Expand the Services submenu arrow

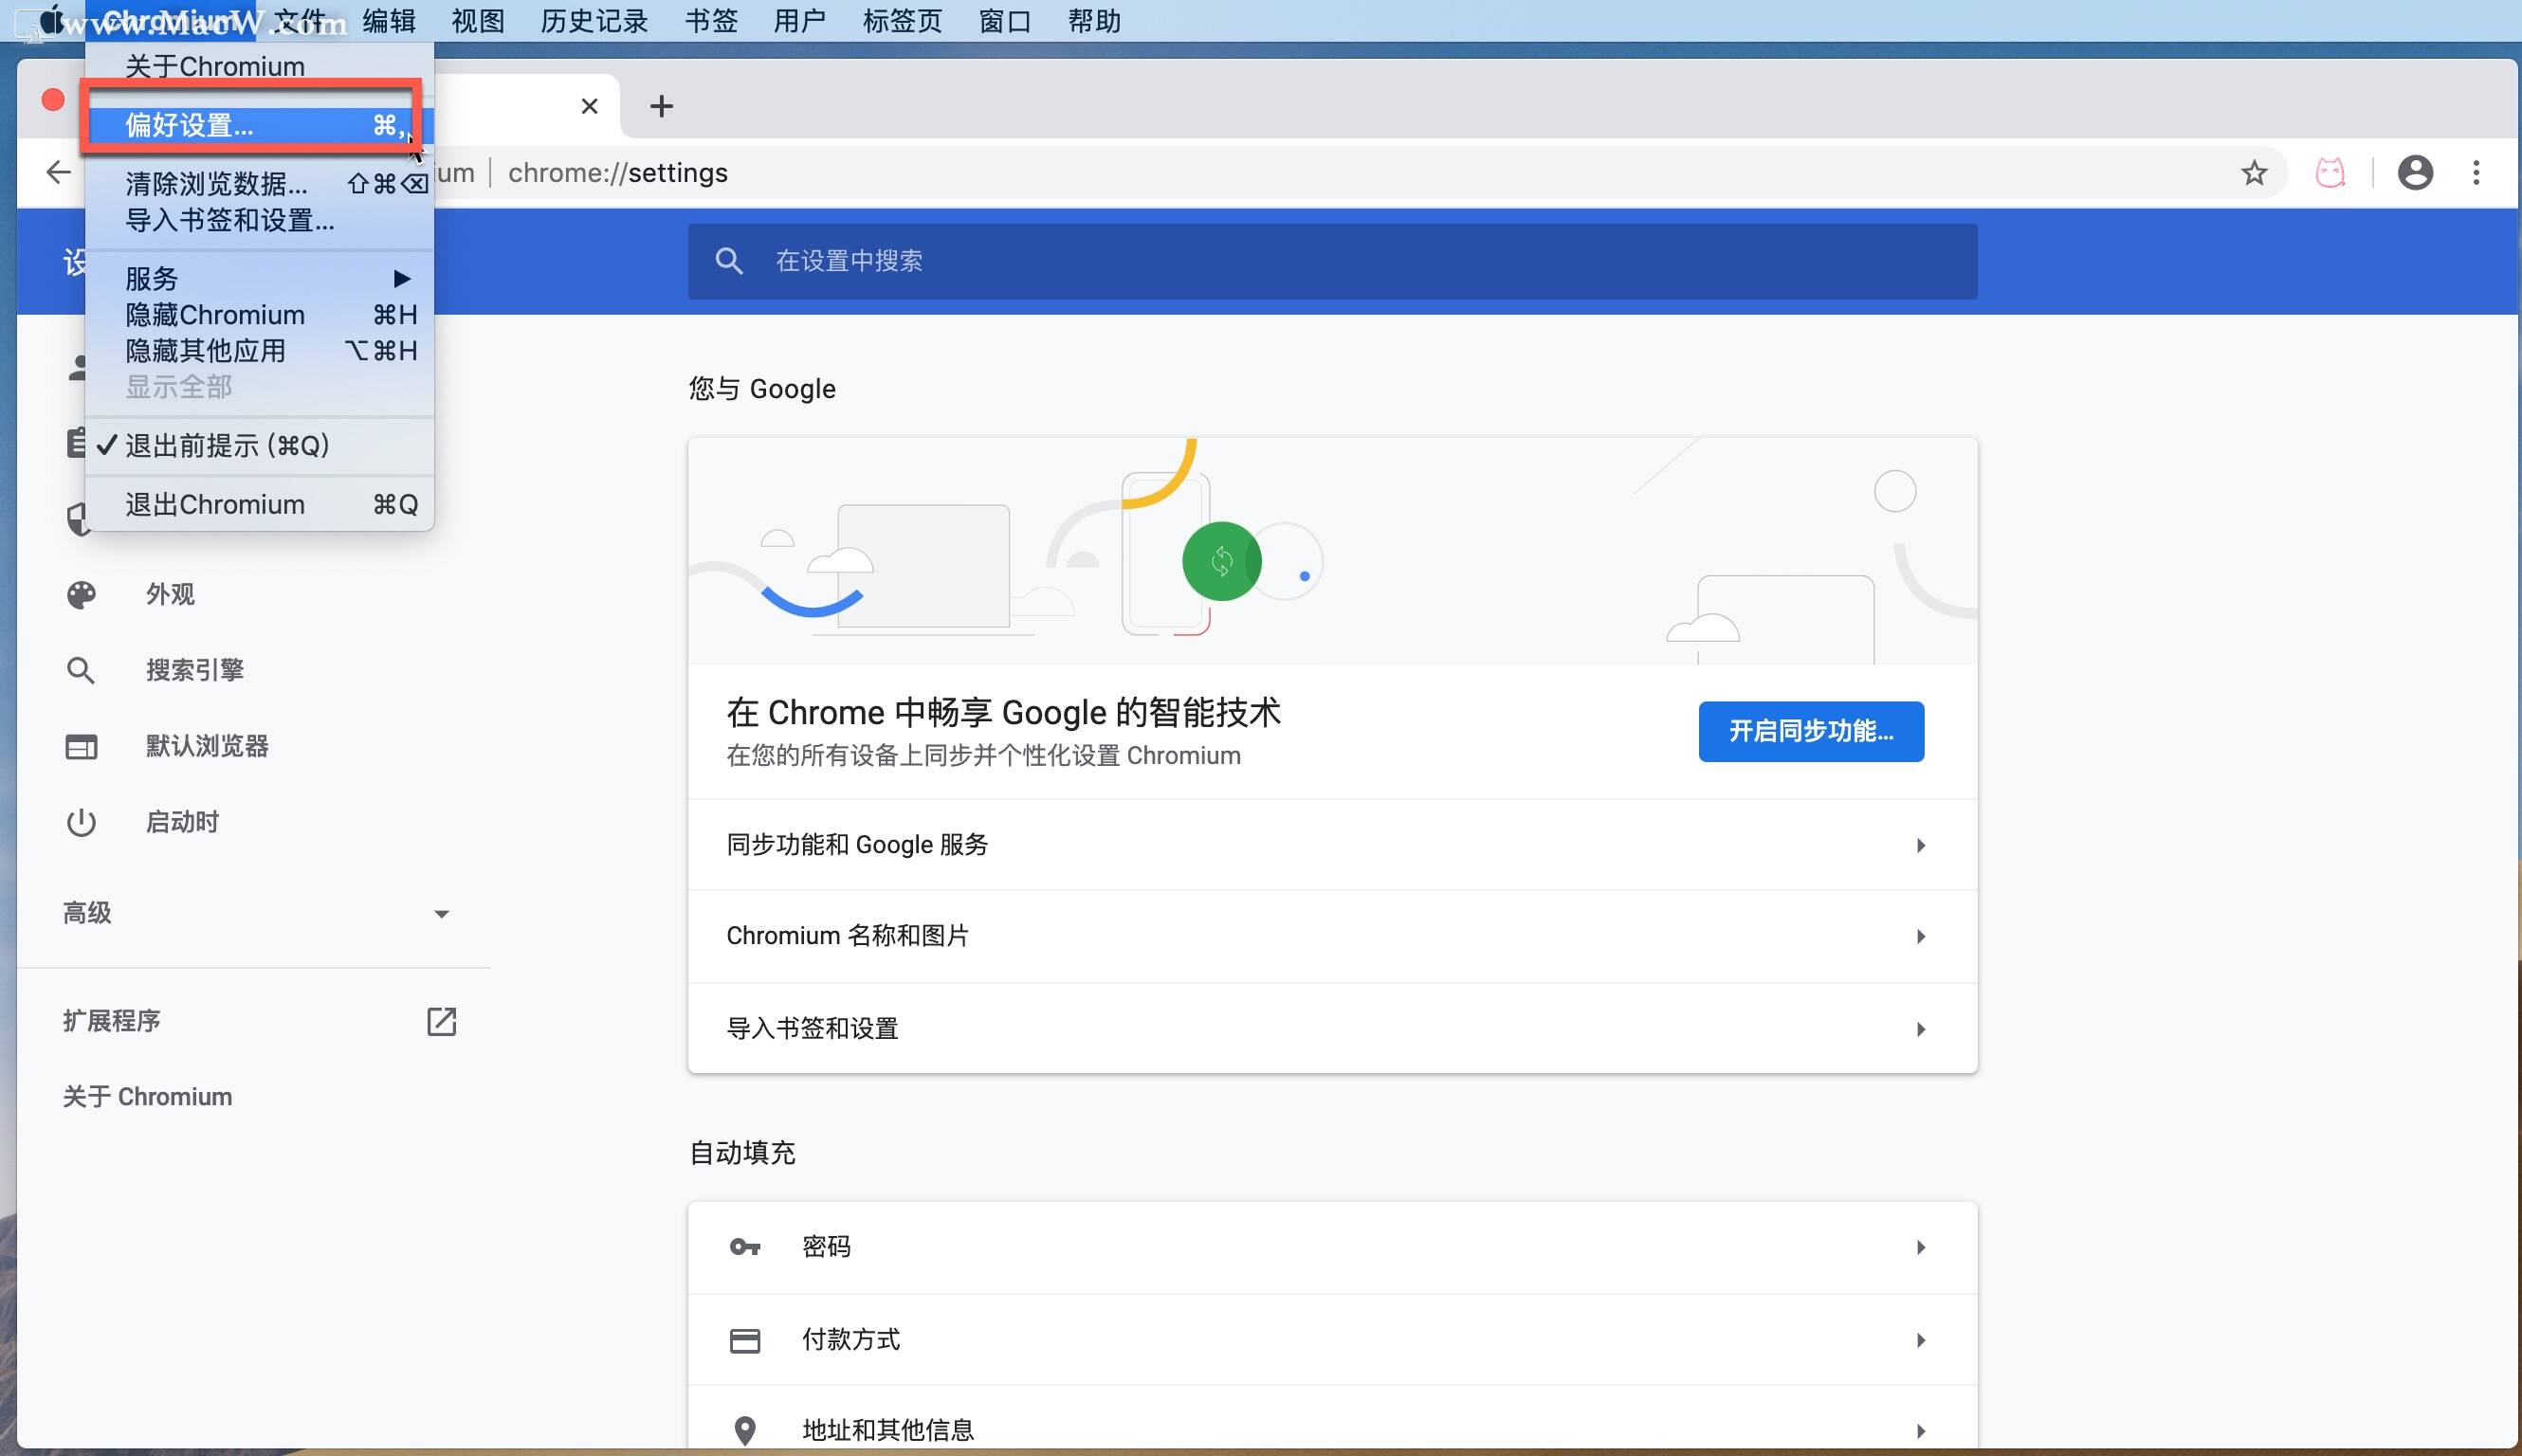click(401, 279)
